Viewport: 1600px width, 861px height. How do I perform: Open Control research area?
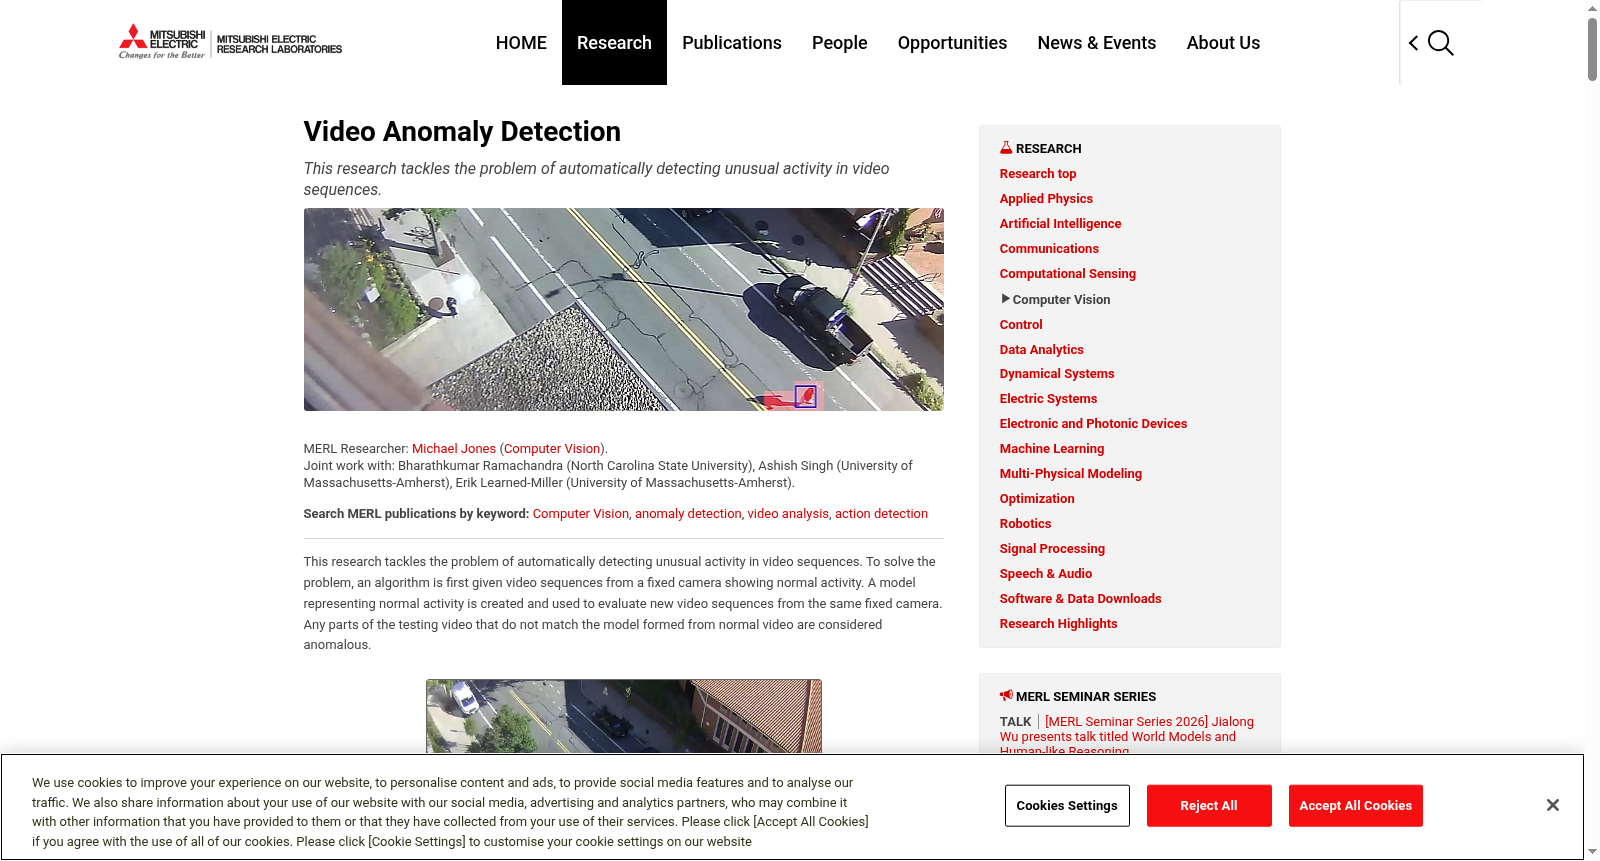click(1021, 325)
